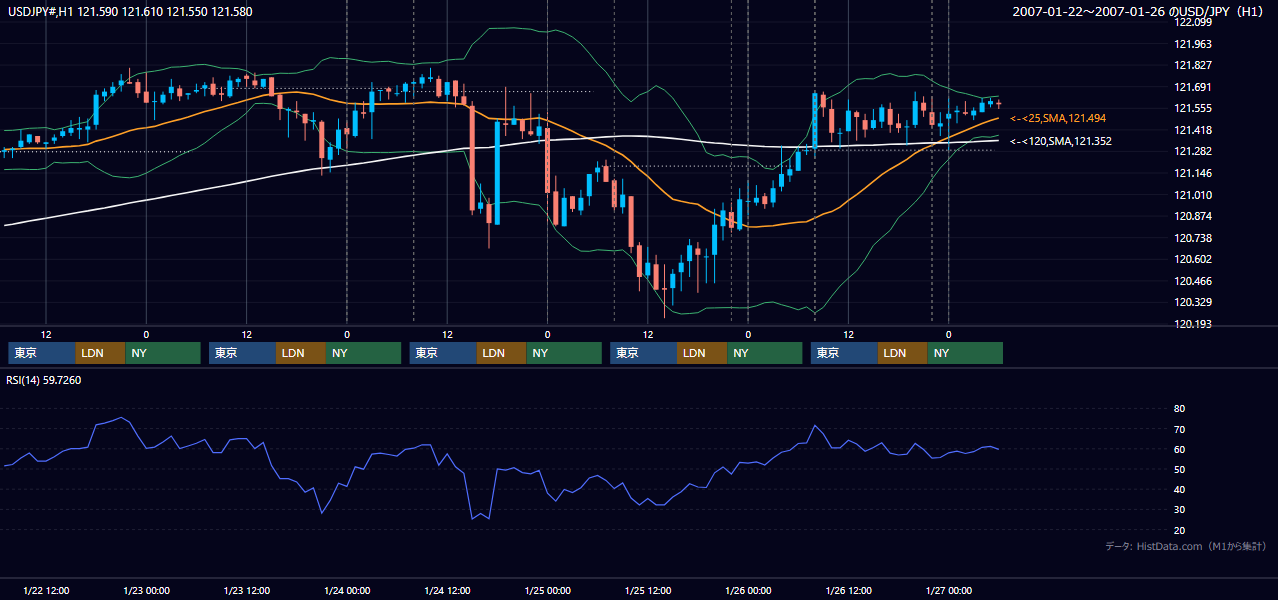Select the second NY session block
This screenshot has height=600, width=1278.
coord(364,353)
